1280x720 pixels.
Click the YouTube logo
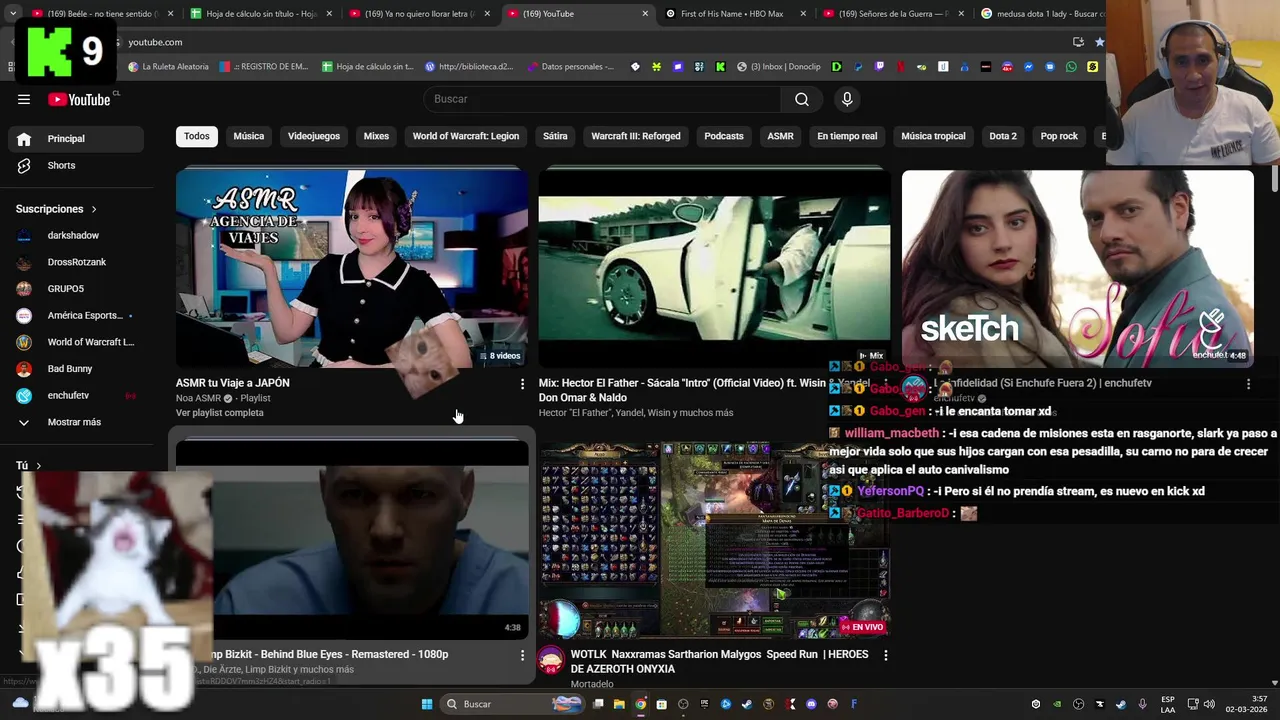point(79,99)
